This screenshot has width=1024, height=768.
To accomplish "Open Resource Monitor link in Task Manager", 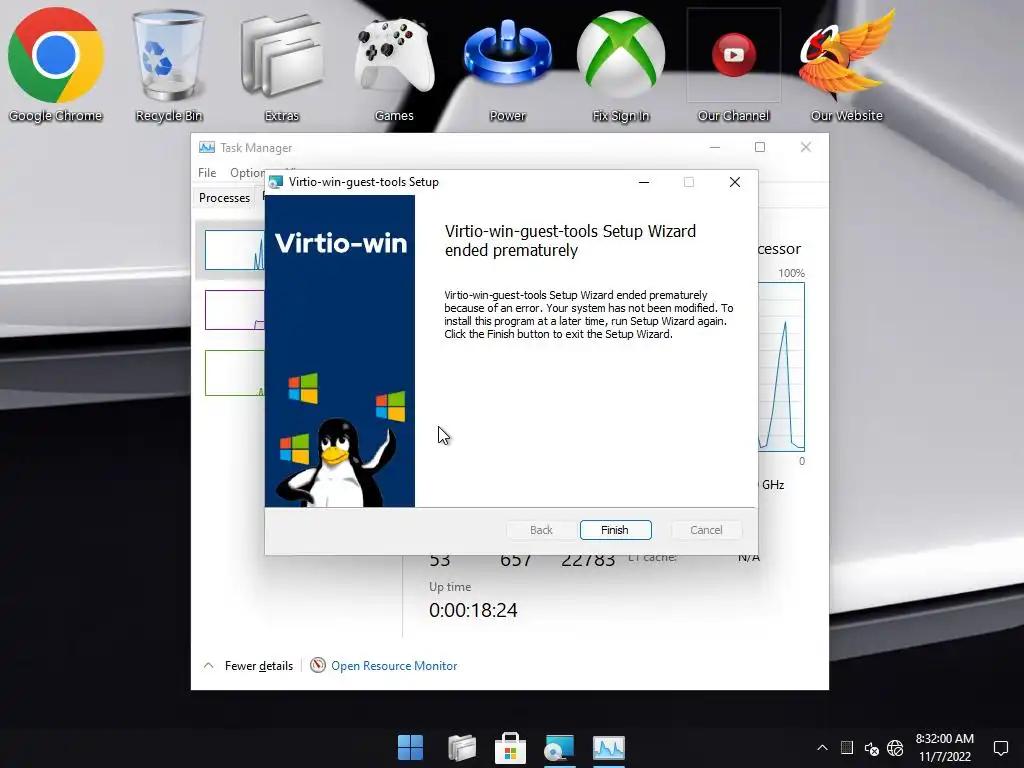I will (394, 665).
